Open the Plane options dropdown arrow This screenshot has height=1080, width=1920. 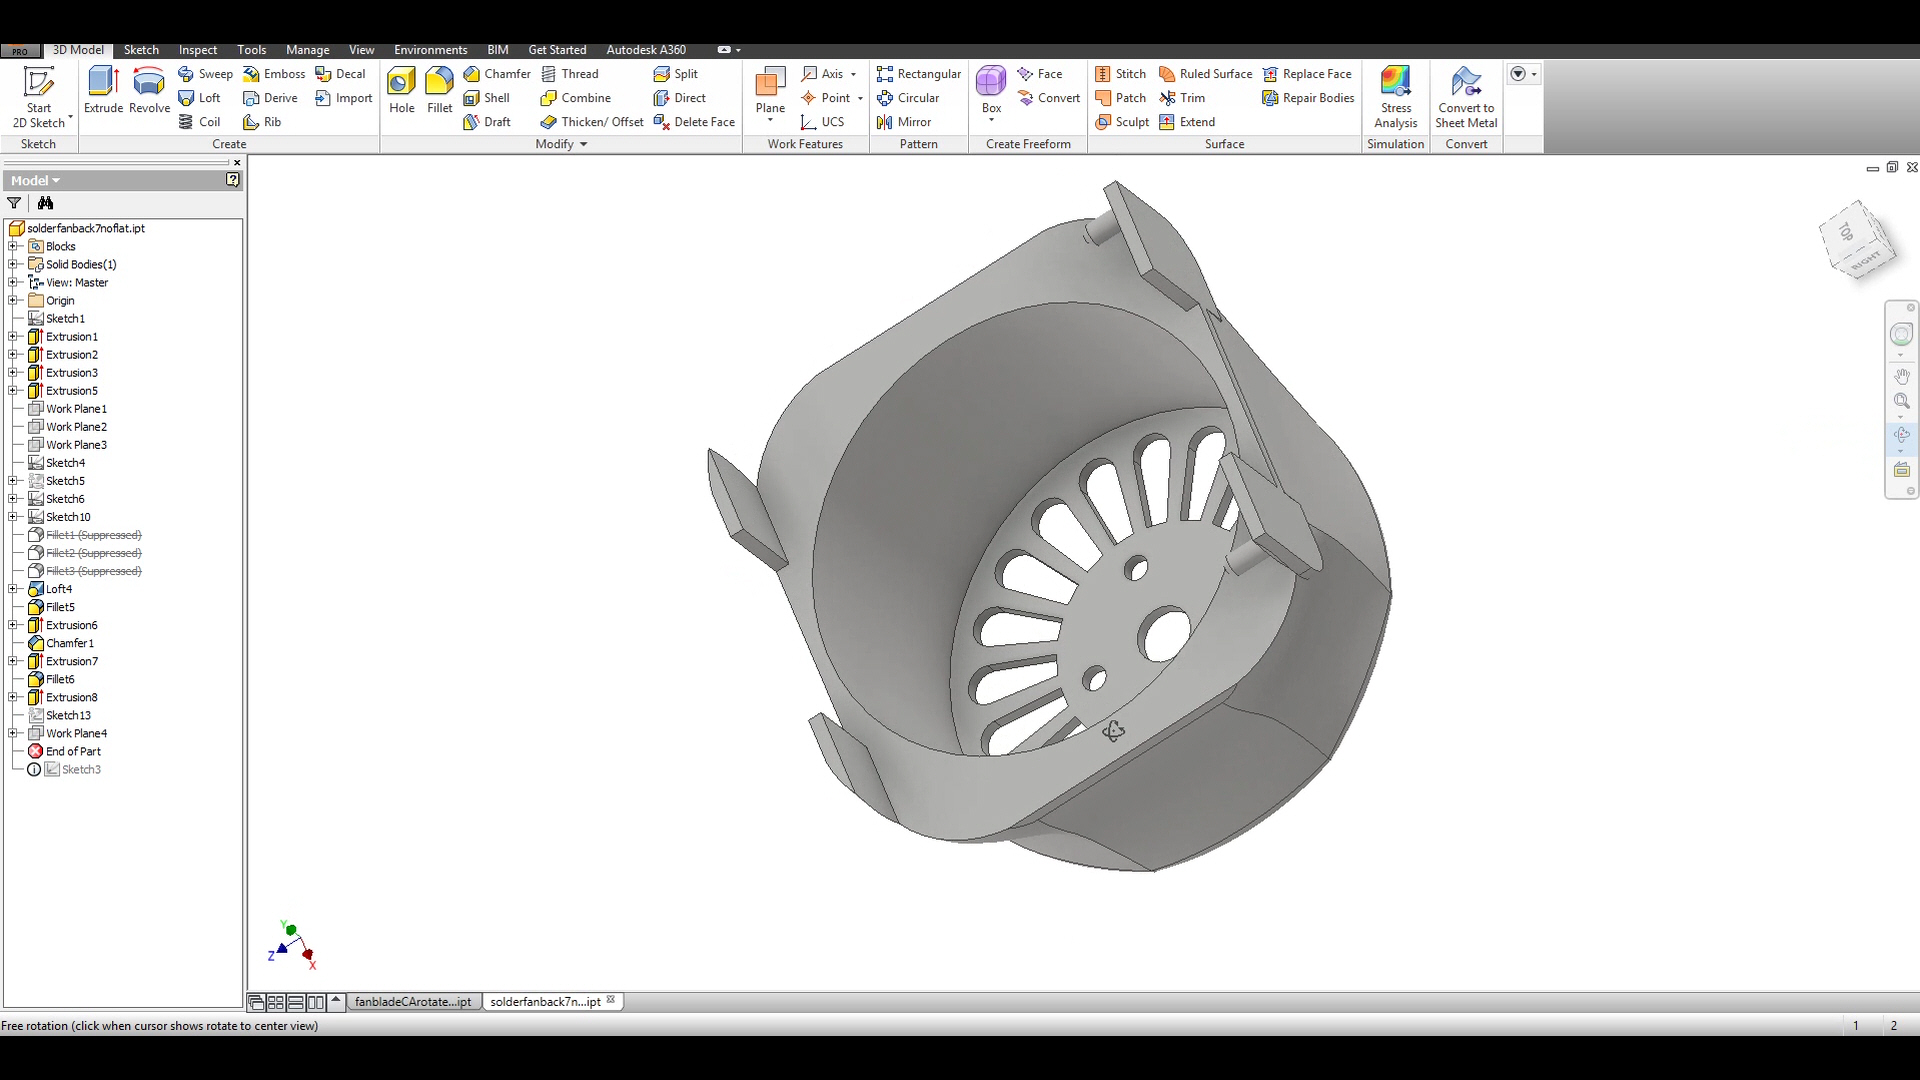[x=770, y=121]
